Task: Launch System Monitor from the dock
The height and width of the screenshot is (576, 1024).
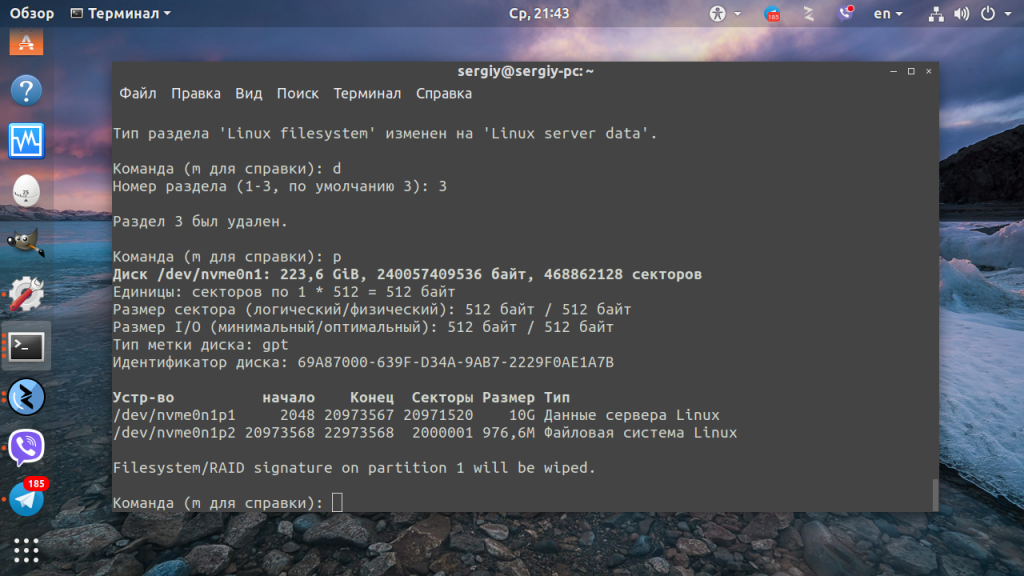Action: [26, 140]
